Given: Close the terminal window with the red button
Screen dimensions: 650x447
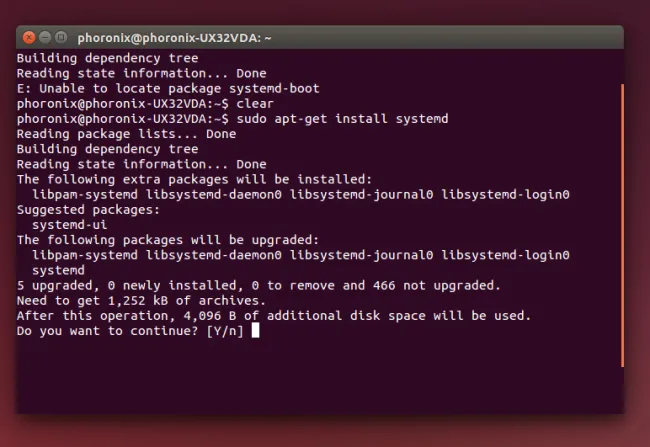Looking at the screenshot, I should click(29, 38).
